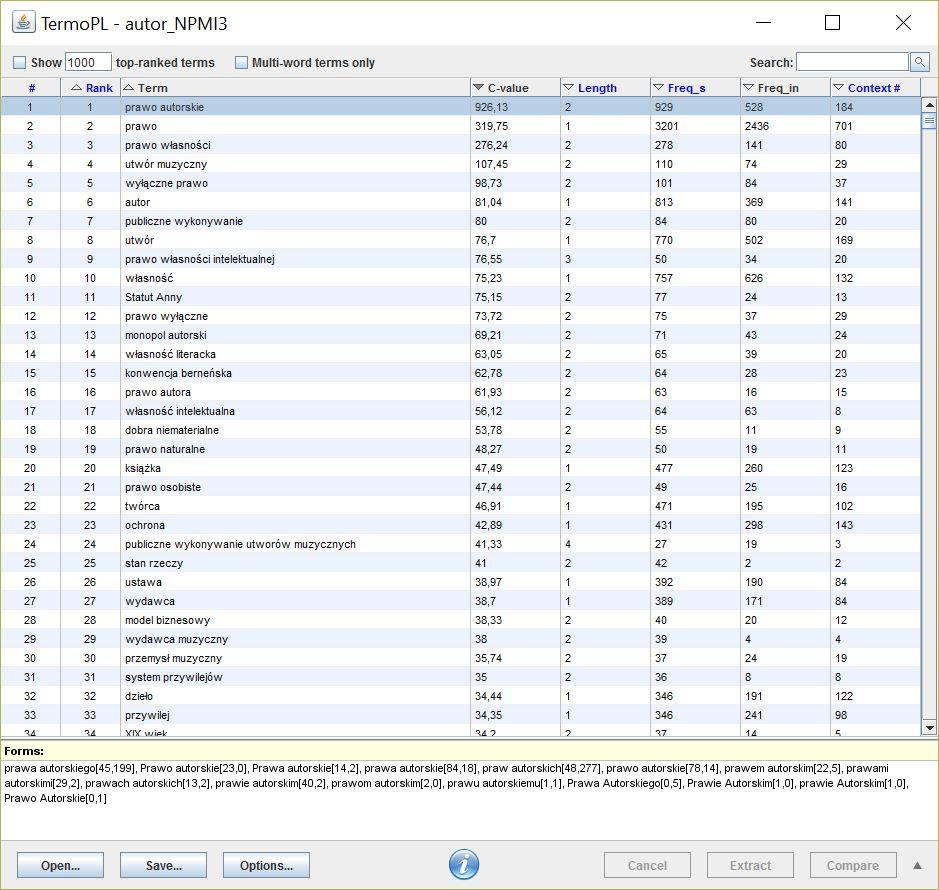The image size is (939, 890).
Task: Select the term 'model biznesowy'
Action: click(x=167, y=620)
